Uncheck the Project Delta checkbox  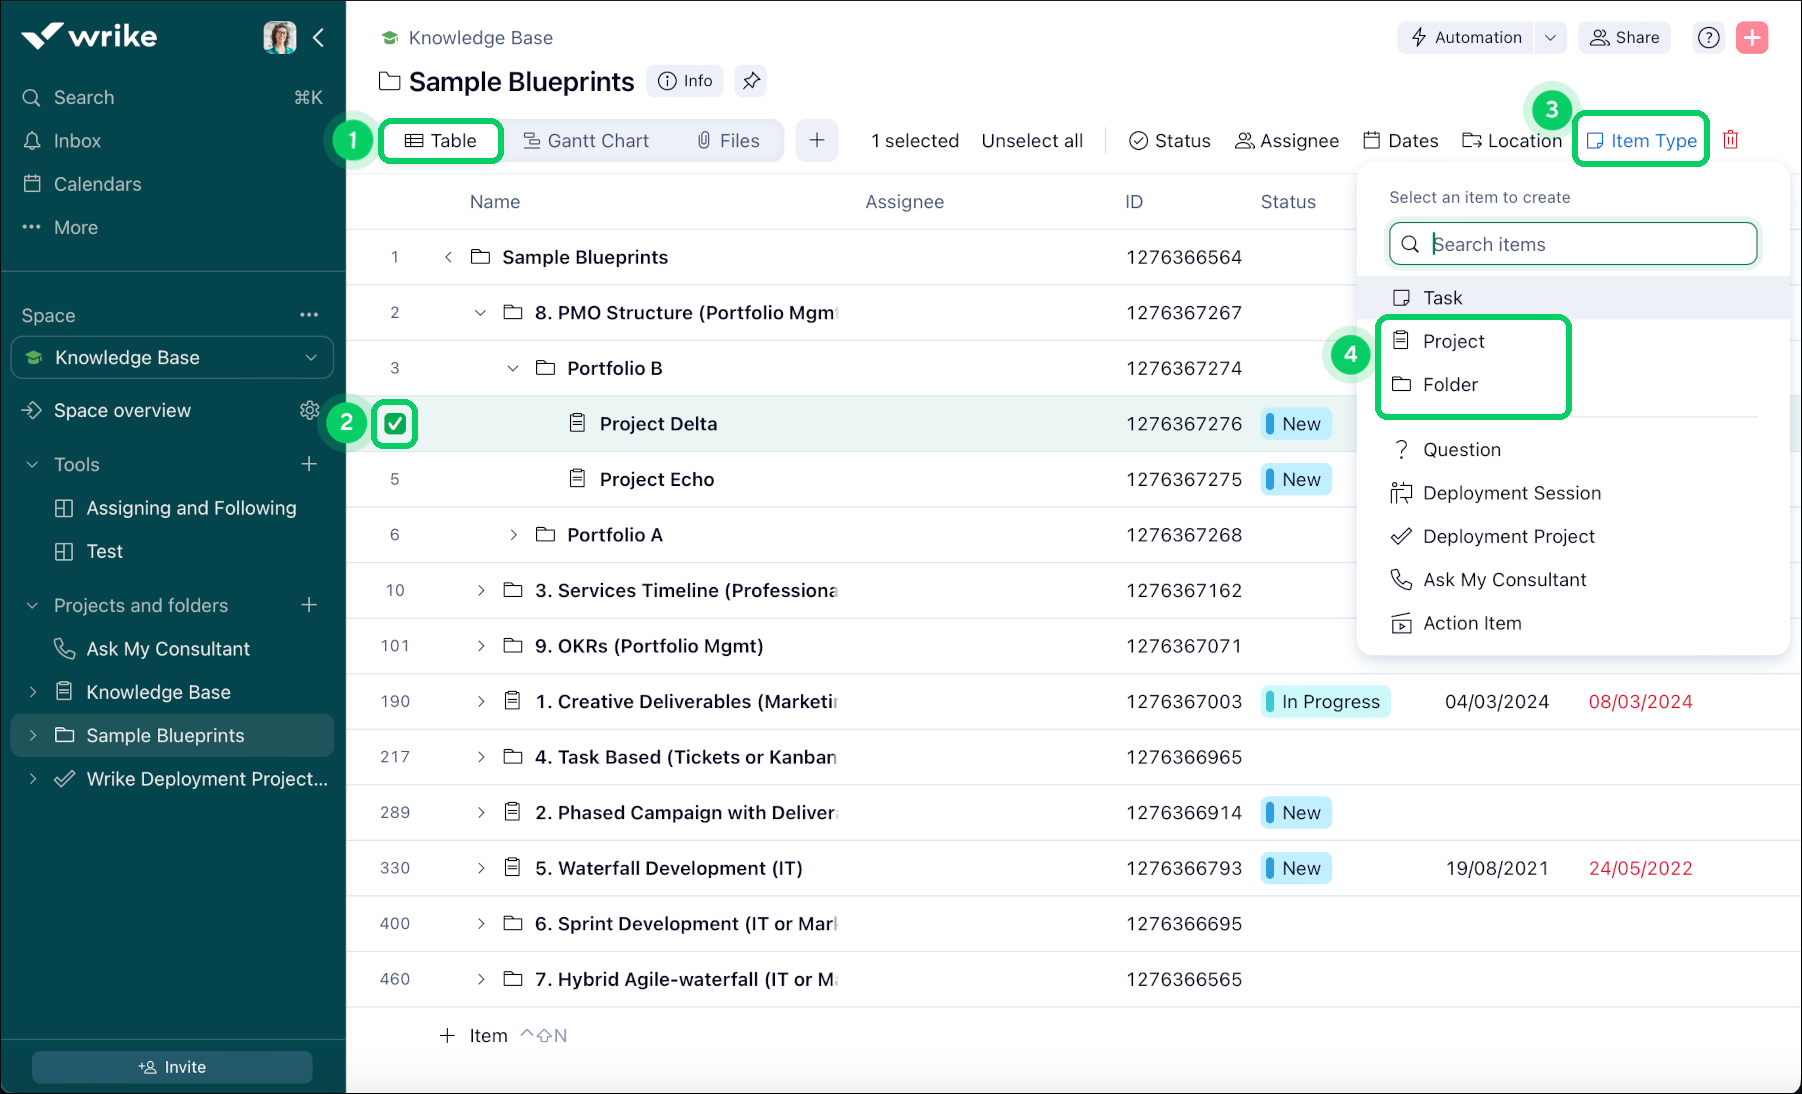tap(395, 424)
